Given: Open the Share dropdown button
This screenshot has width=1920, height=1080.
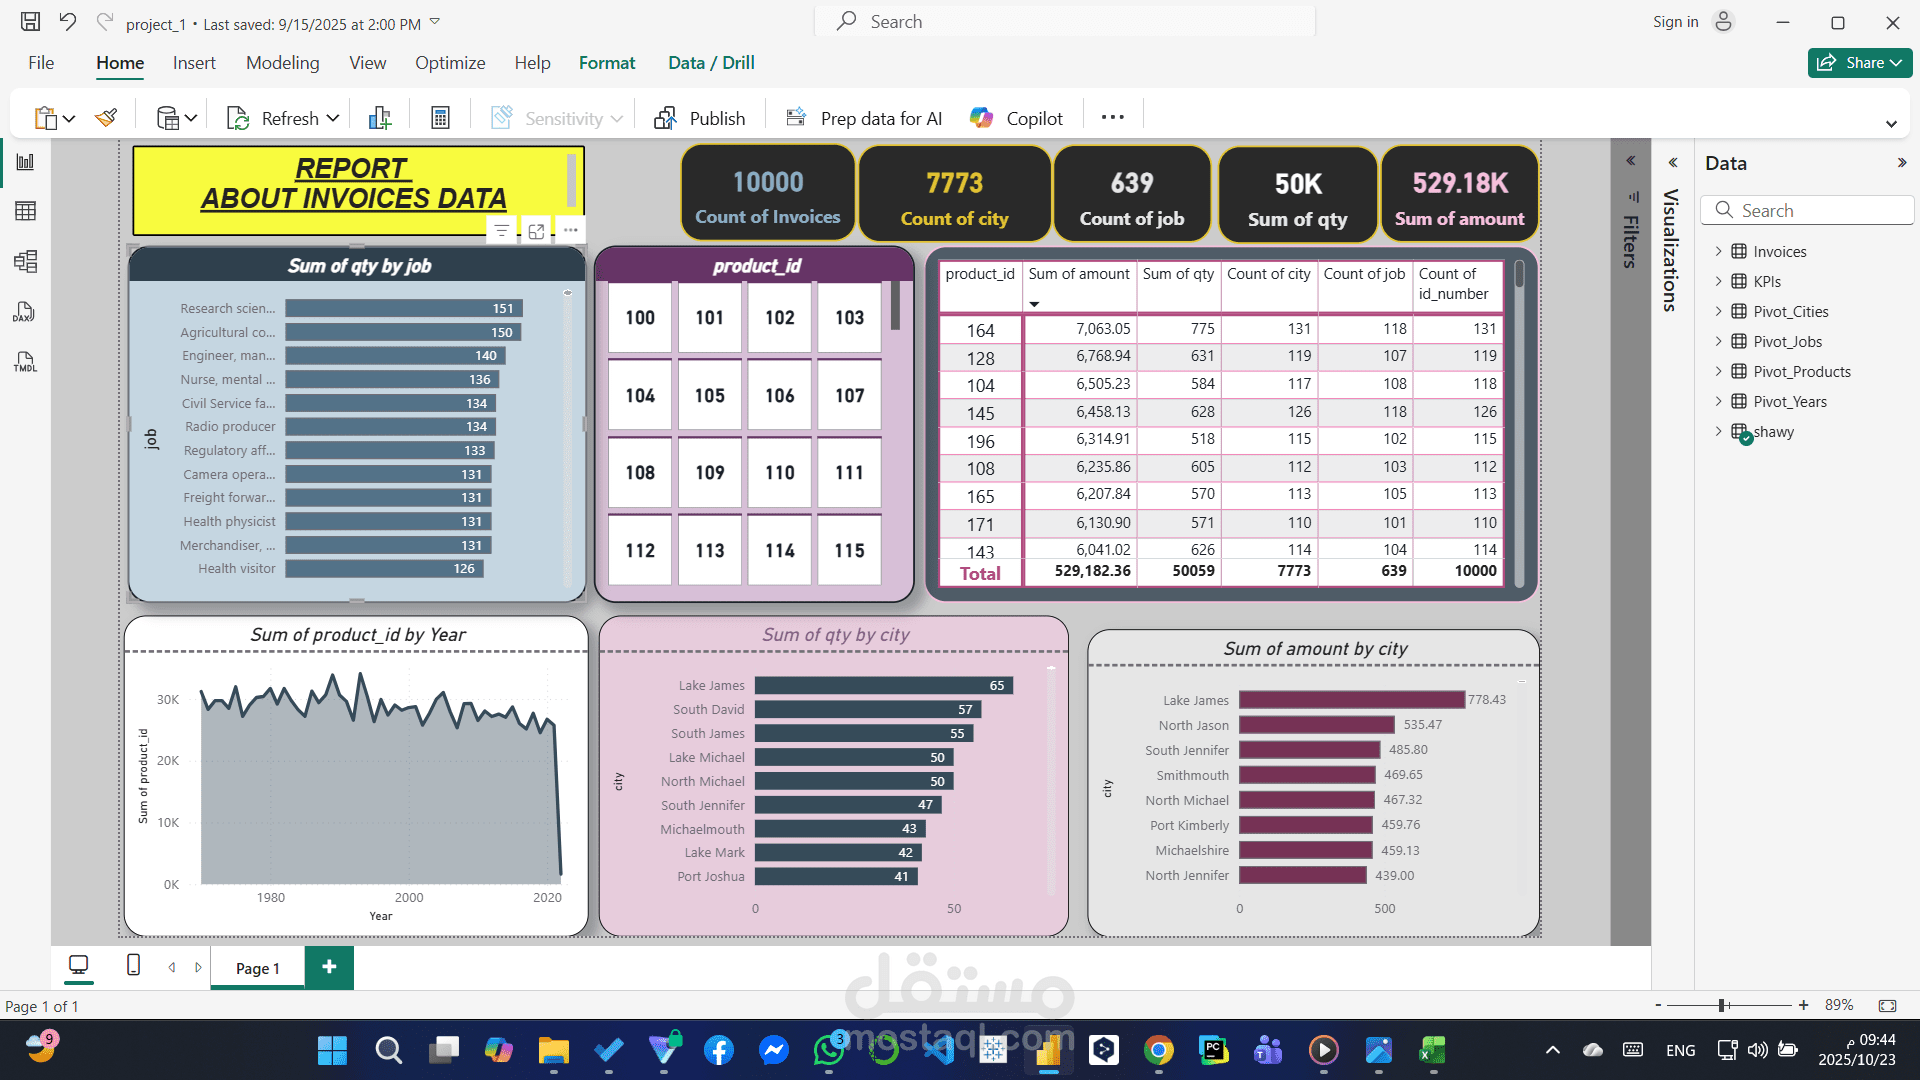Looking at the screenshot, I should pyautogui.click(x=1860, y=62).
